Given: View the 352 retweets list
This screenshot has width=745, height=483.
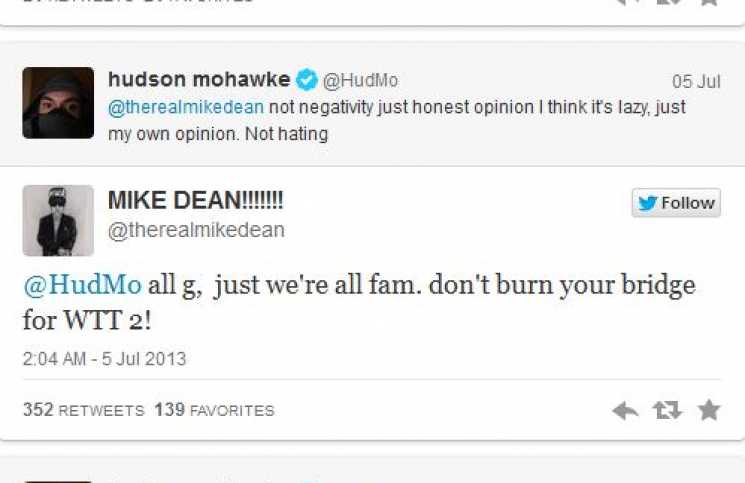Looking at the screenshot, I should (84, 410).
